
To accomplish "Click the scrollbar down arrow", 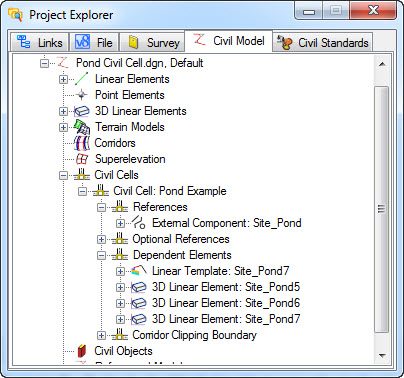I will [x=382, y=356].
